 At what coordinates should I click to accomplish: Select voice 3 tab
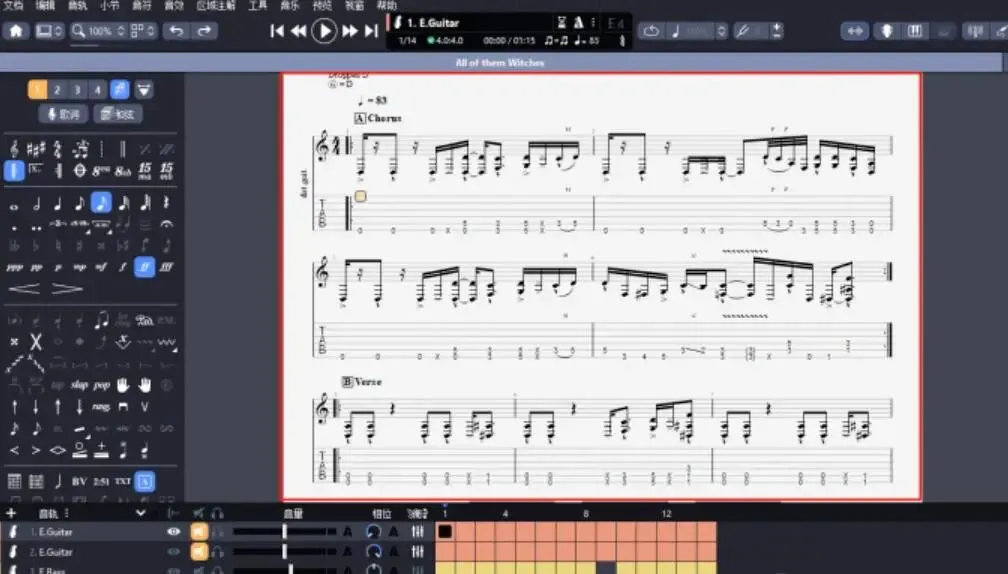pyautogui.click(x=77, y=89)
